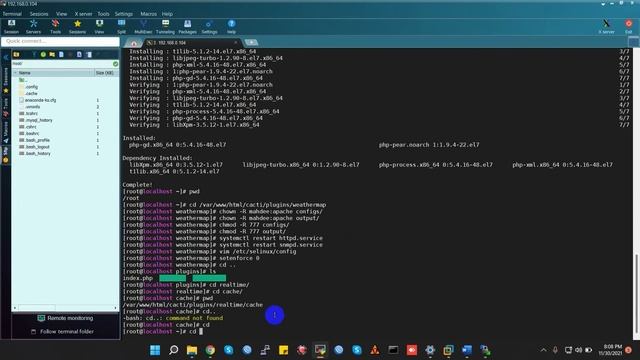Viewport: 640px width, 360px height.
Task: Select the .tcshrc file
Action: [29, 113]
